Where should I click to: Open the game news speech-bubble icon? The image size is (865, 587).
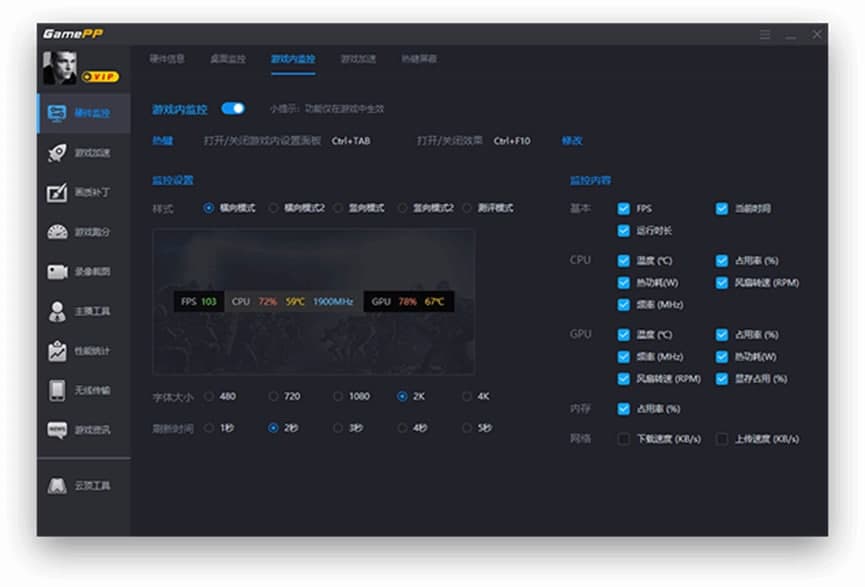pyautogui.click(x=57, y=430)
